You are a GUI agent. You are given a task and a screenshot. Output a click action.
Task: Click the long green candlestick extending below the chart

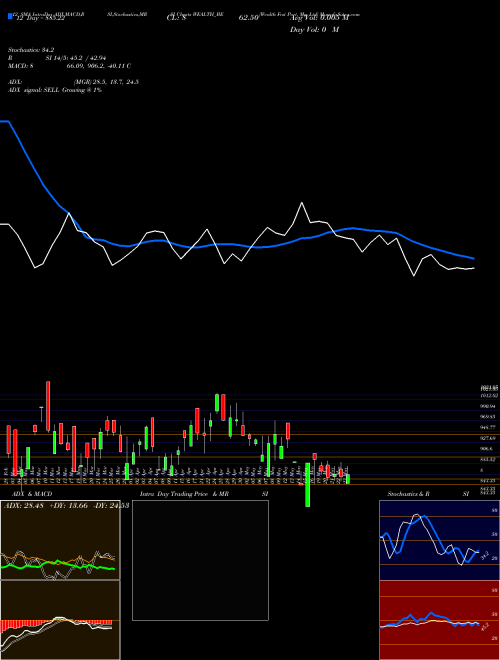pyautogui.click(x=308, y=484)
